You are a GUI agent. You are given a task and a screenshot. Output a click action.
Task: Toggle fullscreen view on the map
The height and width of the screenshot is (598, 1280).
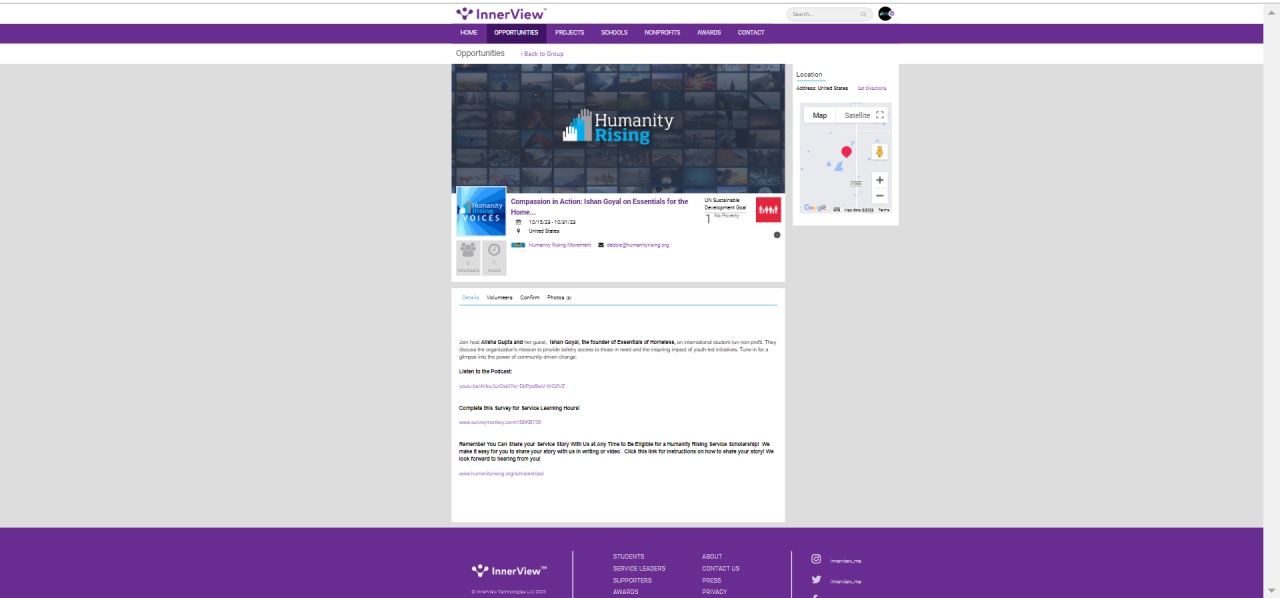[880, 115]
